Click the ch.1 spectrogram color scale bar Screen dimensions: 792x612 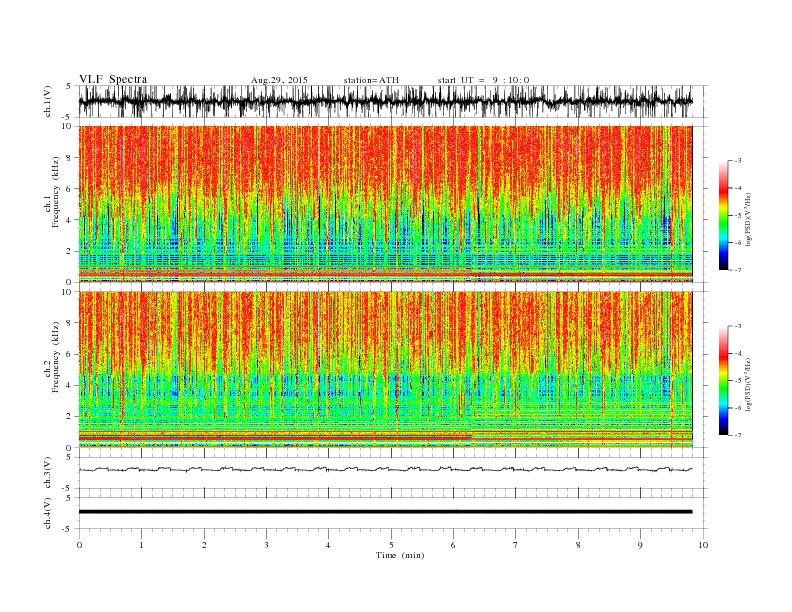point(723,216)
